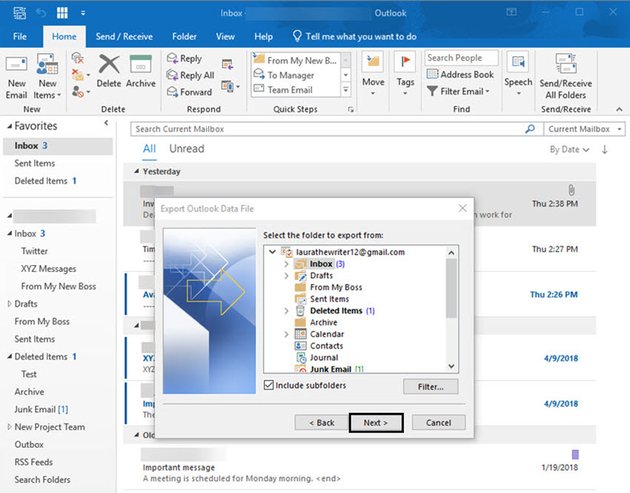The image size is (630, 493).
Task: Select Contacts in export tree
Action: click(x=326, y=346)
